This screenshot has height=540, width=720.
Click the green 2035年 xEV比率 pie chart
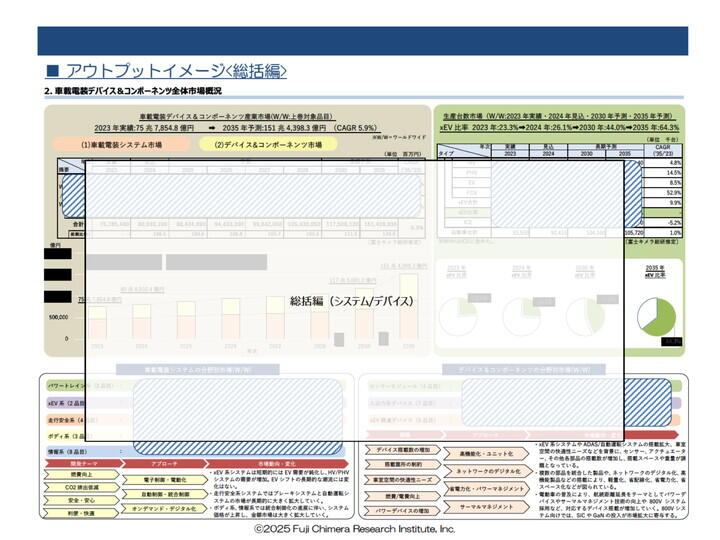pos(657,316)
